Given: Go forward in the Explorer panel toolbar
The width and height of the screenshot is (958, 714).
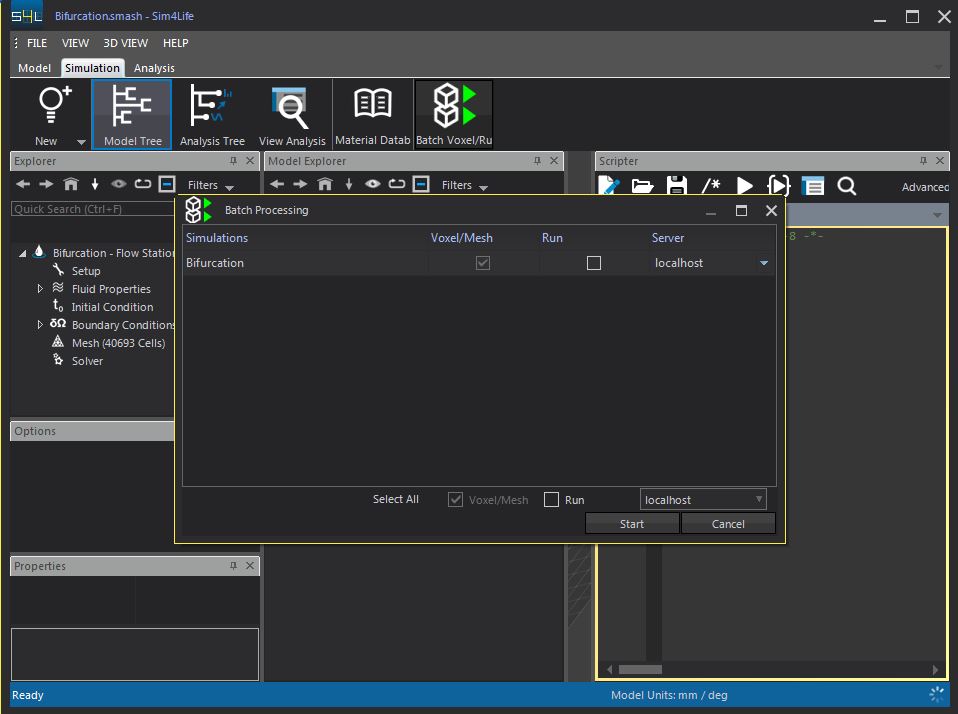Looking at the screenshot, I should [46, 184].
